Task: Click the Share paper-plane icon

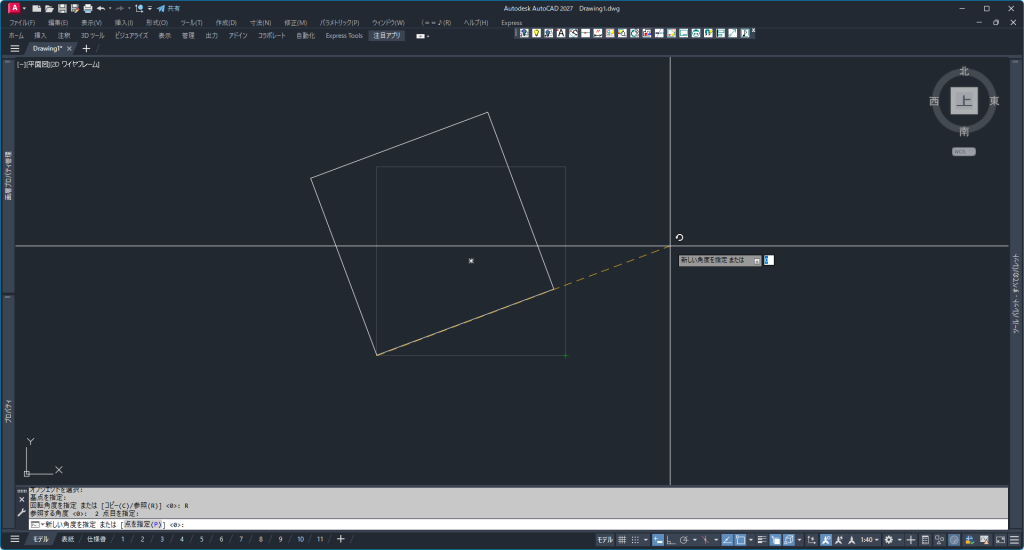Action: [x=160, y=8]
